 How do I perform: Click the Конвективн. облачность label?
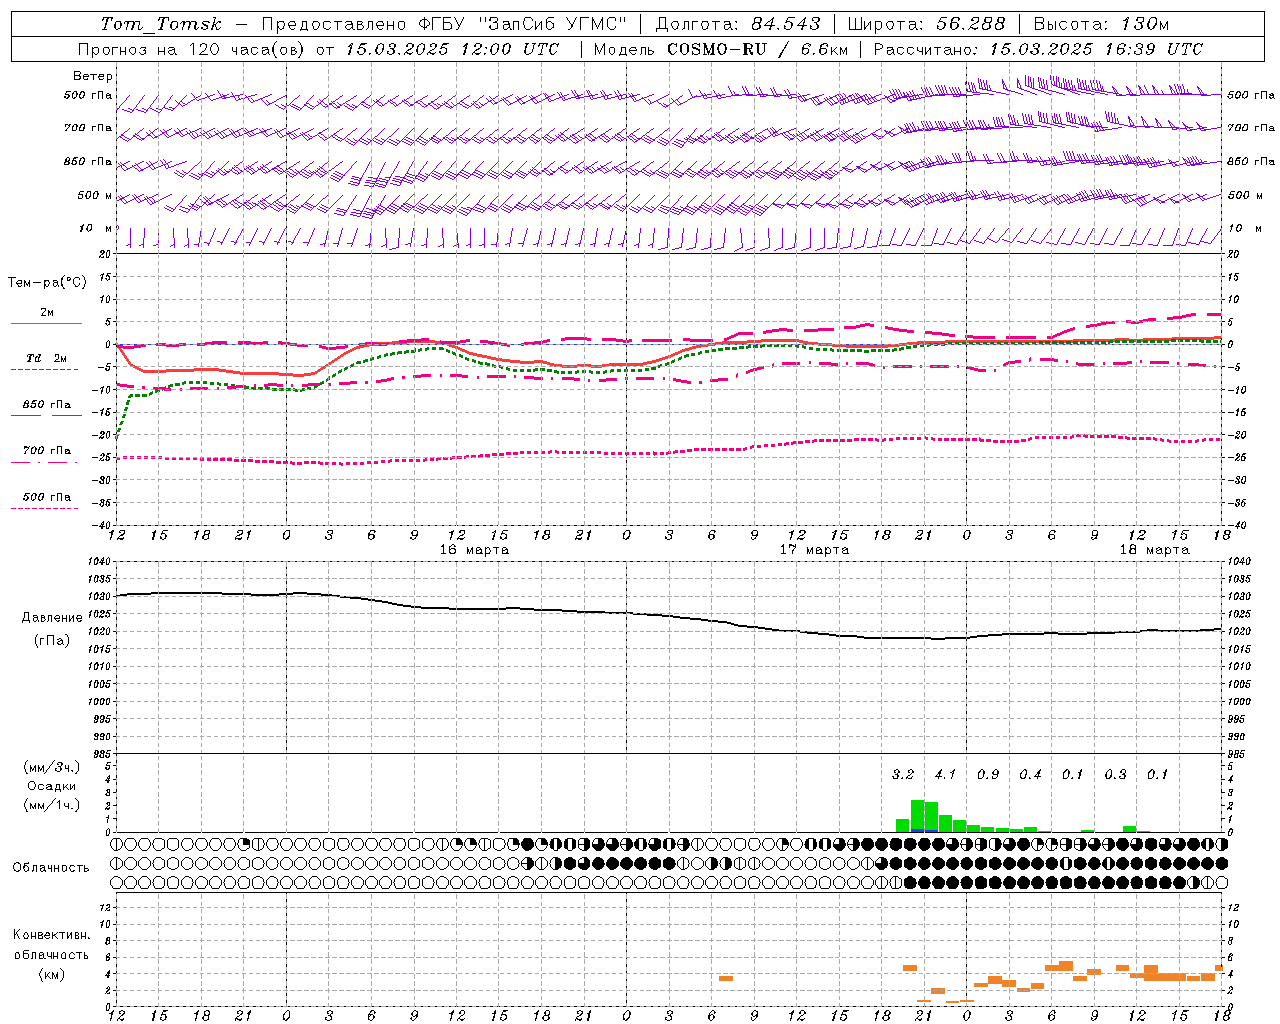pos(52,954)
